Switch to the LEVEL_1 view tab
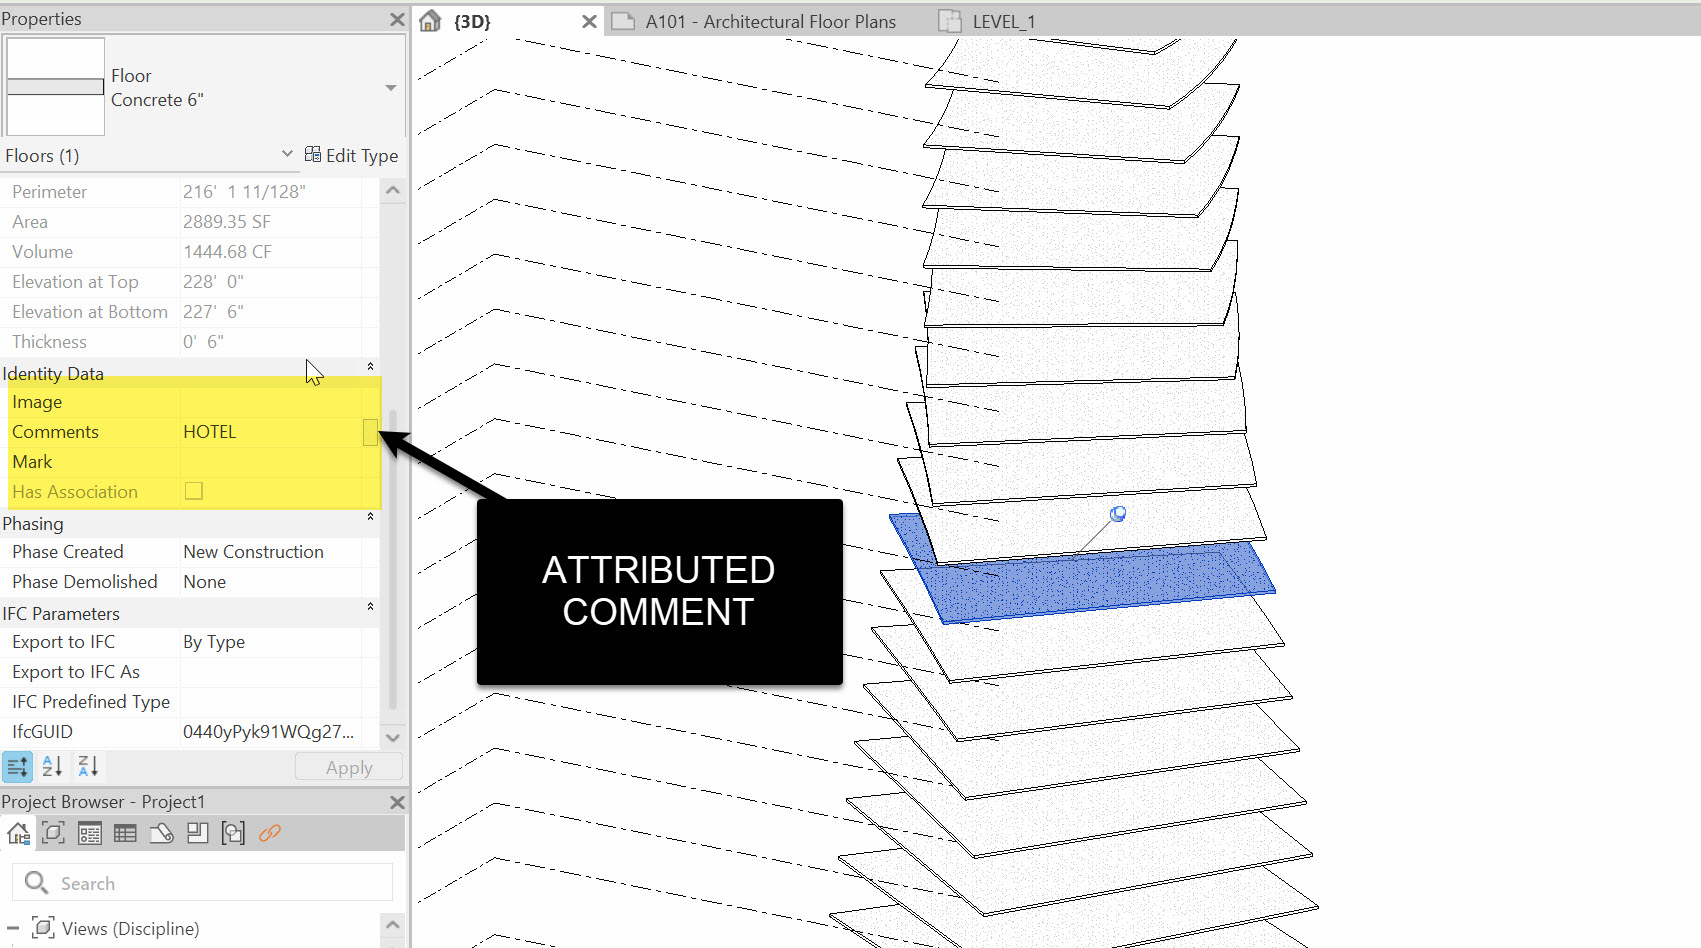 [x=1003, y=21]
